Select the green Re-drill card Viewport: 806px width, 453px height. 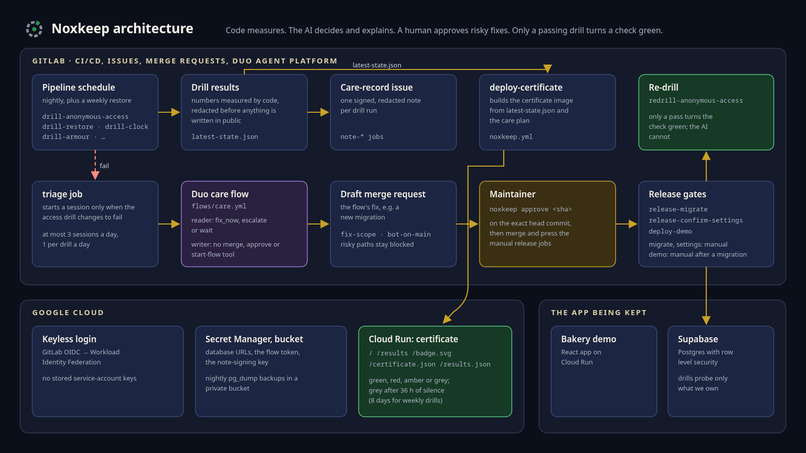pyautogui.click(x=706, y=112)
